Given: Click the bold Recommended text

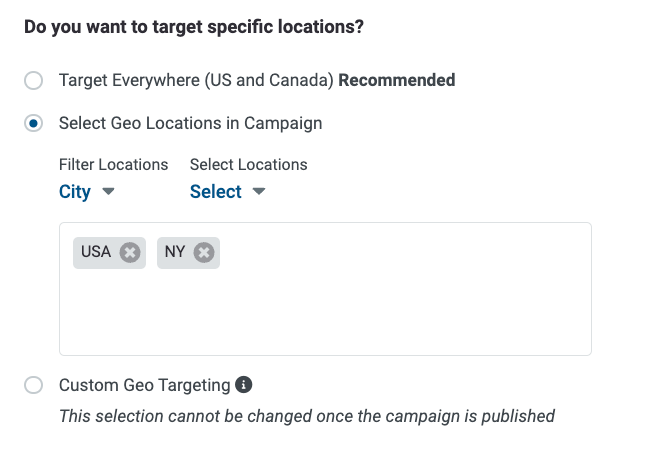Looking at the screenshot, I should click(397, 80).
